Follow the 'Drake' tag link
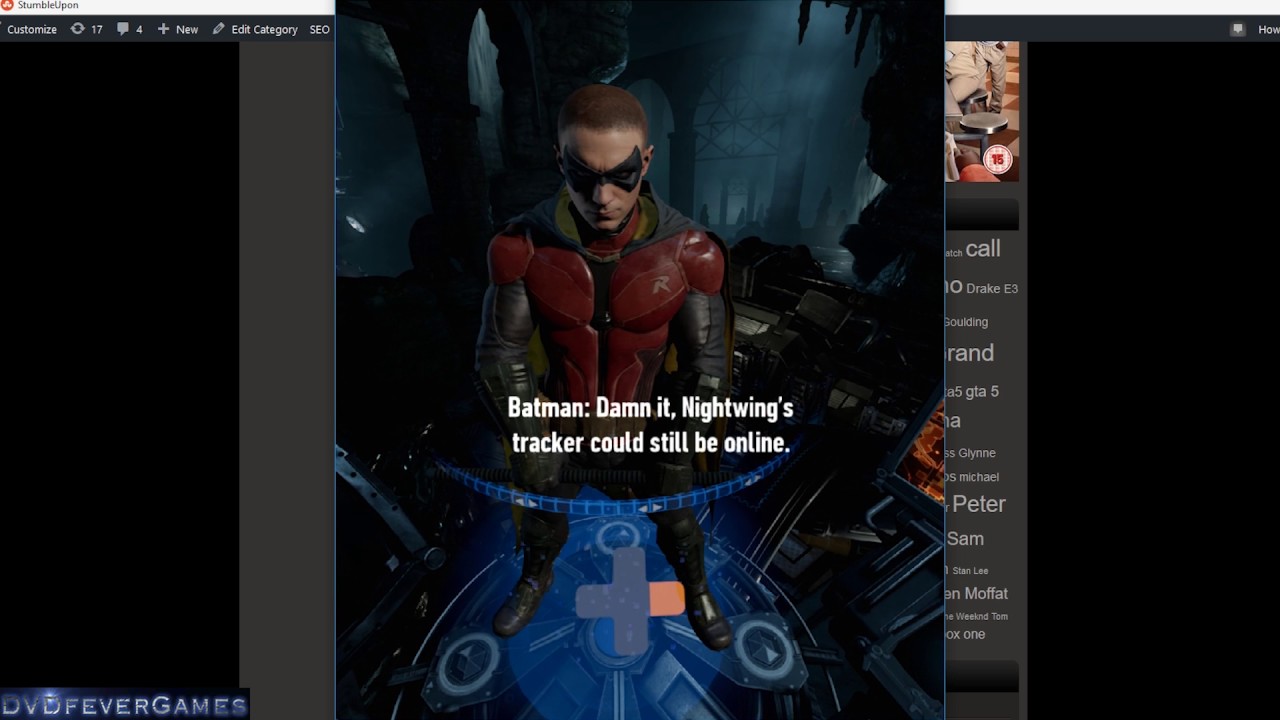This screenshot has height=720, width=1280. [x=983, y=288]
